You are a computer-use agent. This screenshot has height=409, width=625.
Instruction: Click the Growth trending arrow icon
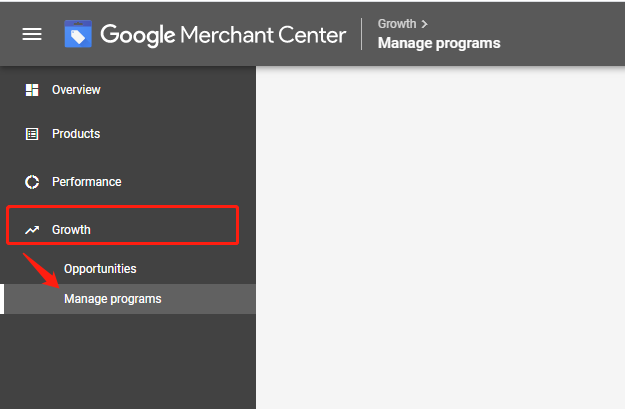(x=32, y=230)
